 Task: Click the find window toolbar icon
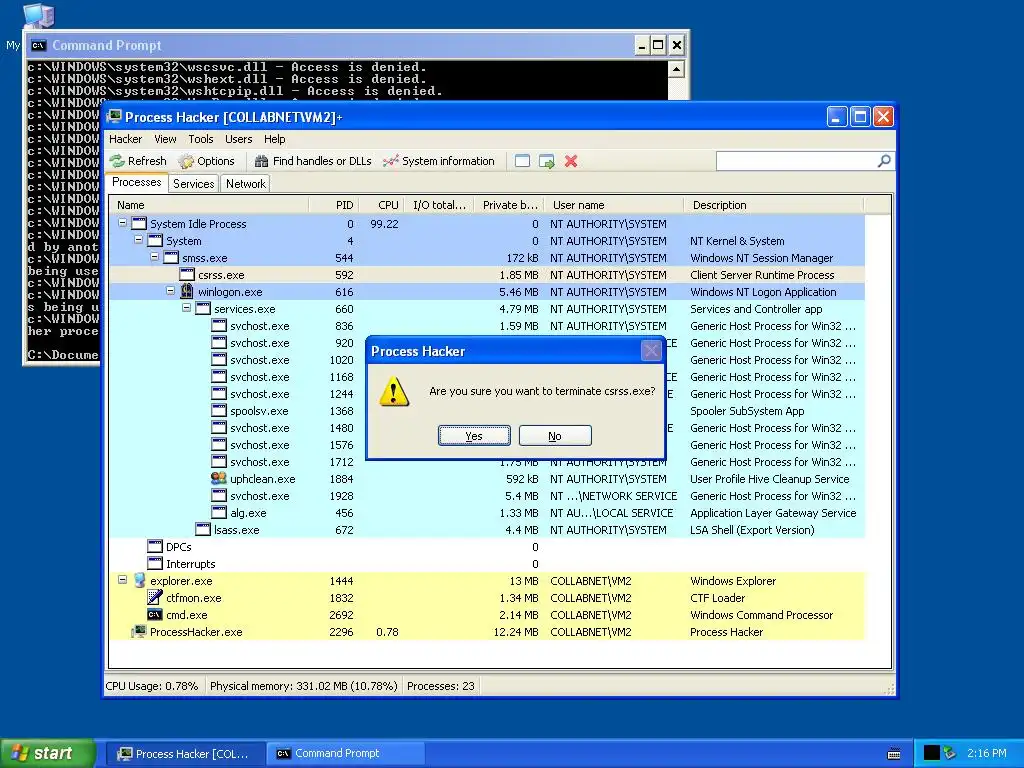coord(522,161)
